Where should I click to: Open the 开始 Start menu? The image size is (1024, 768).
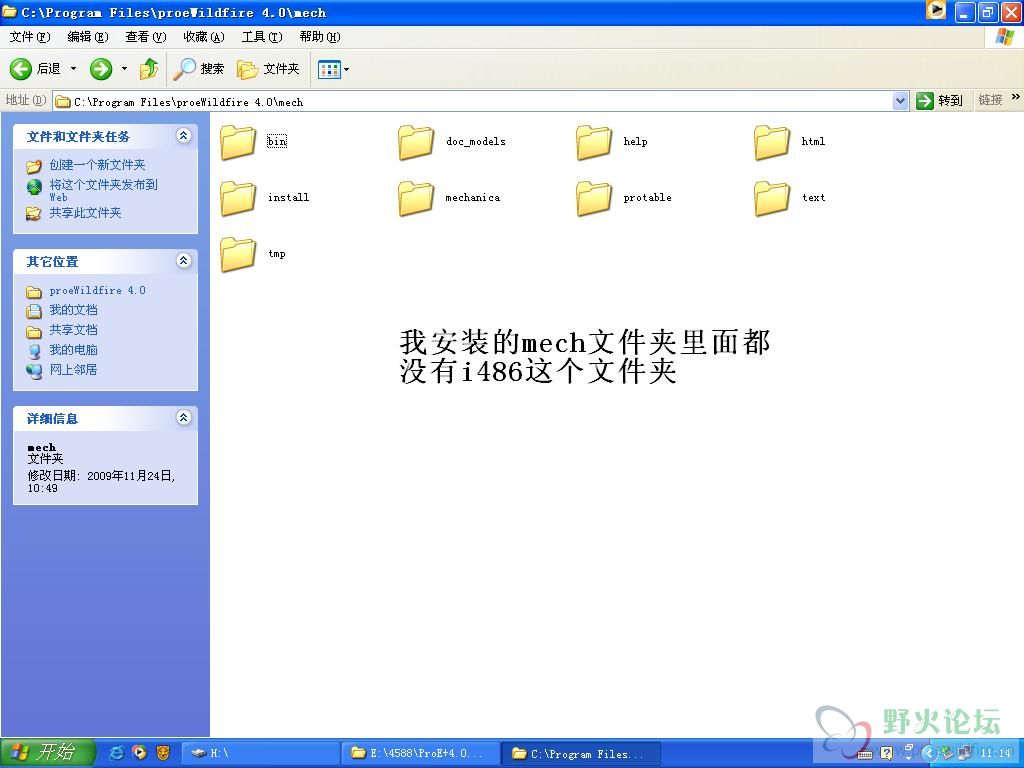pos(47,753)
